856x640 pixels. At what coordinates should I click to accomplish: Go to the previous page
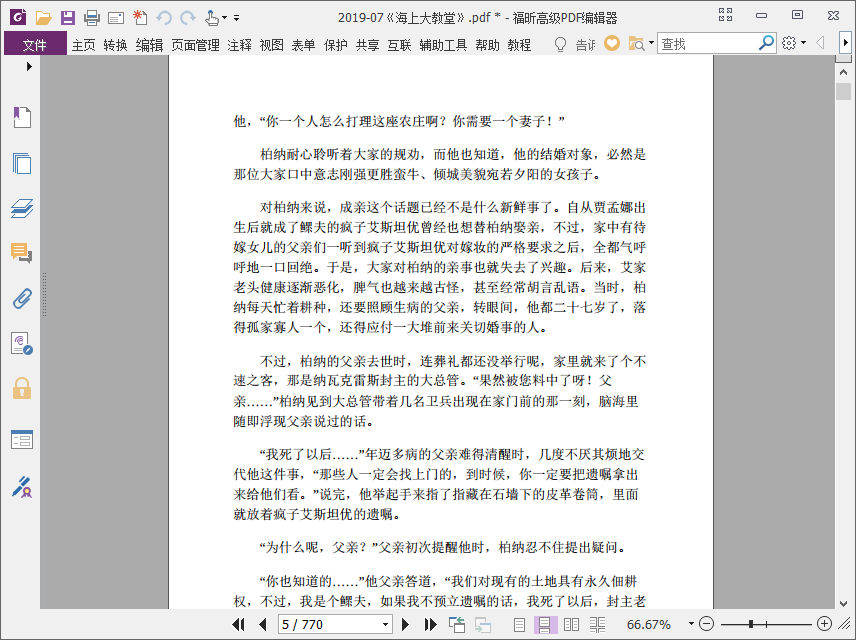[x=263, y=624]
